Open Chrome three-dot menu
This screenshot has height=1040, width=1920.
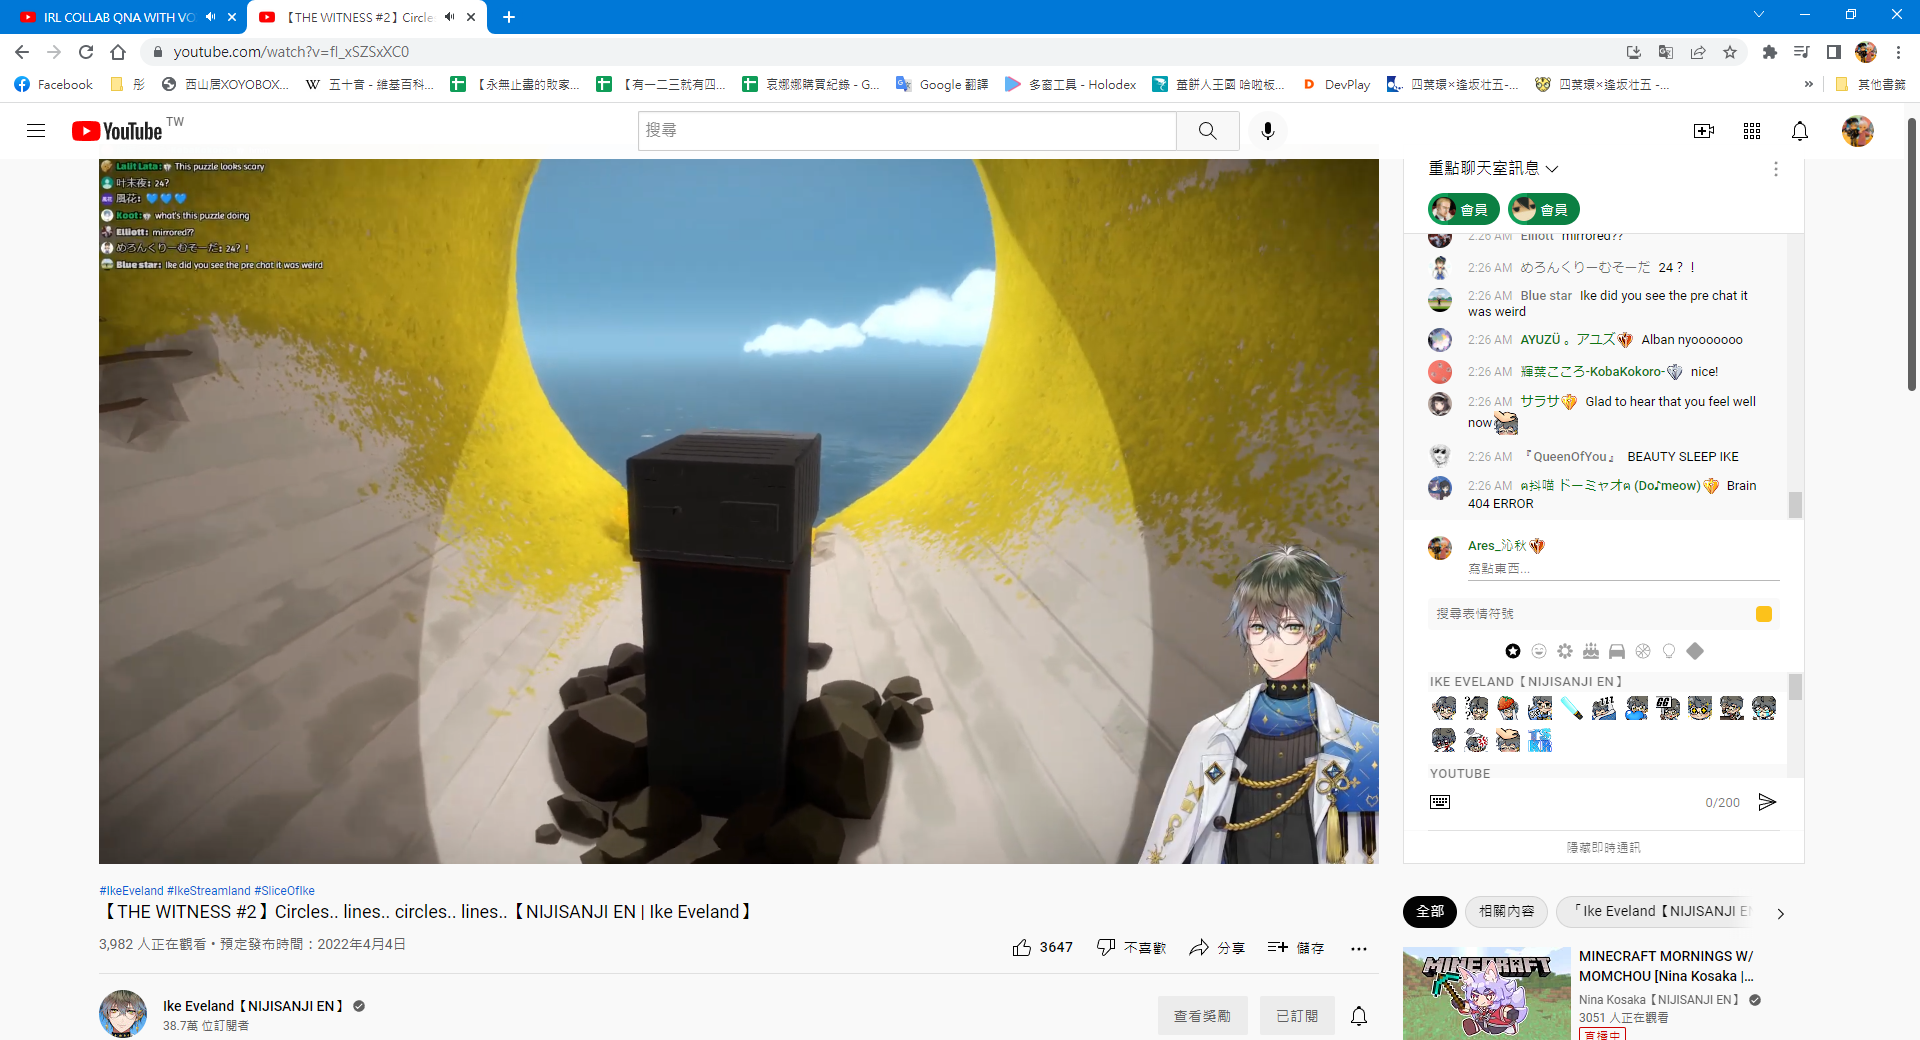tap(1898, 52)
